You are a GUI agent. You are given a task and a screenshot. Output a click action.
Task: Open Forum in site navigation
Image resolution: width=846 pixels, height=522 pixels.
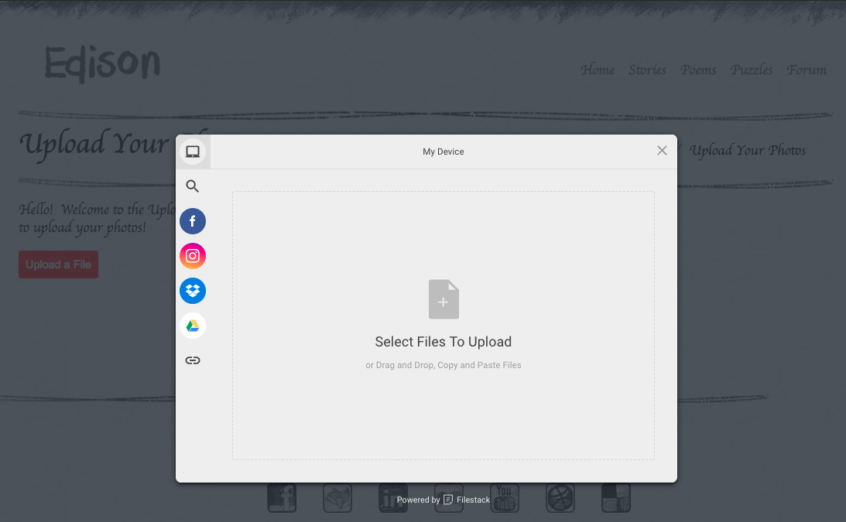click(806, 70)
